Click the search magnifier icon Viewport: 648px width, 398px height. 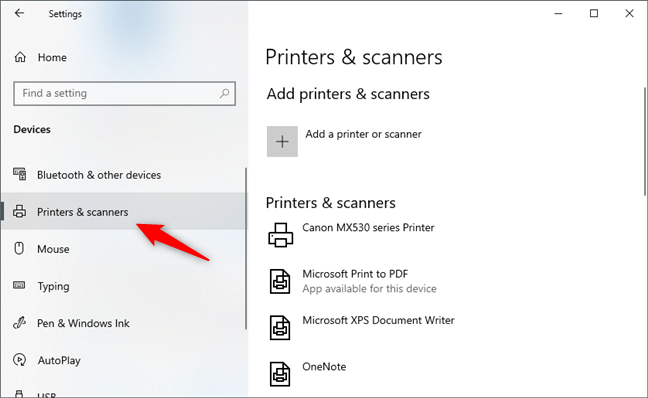coord(224,93)
